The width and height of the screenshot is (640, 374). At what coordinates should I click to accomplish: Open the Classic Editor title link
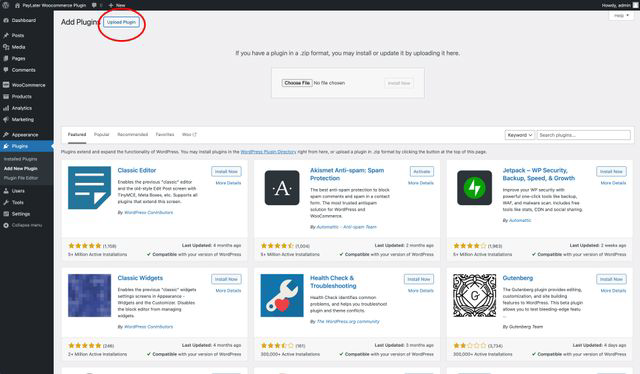click(137, 170)
